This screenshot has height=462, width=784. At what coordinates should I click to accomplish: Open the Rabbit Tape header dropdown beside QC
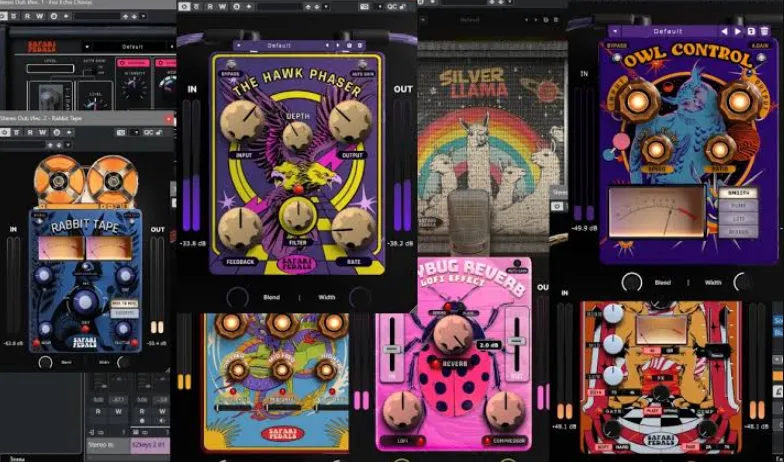point(136,132)
